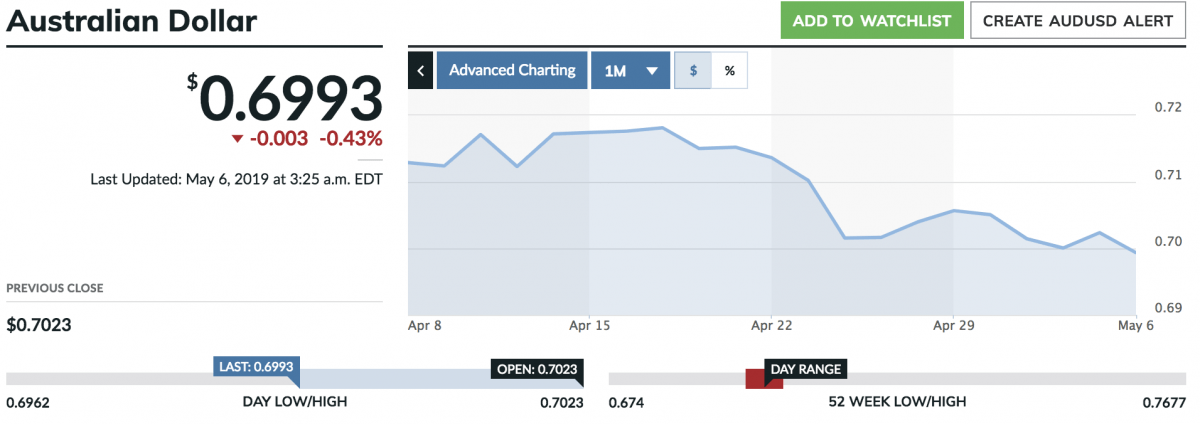Click the LAST: 0.6993 marker
Viewport: 1200px width, 424px height.
click(256, 368)
